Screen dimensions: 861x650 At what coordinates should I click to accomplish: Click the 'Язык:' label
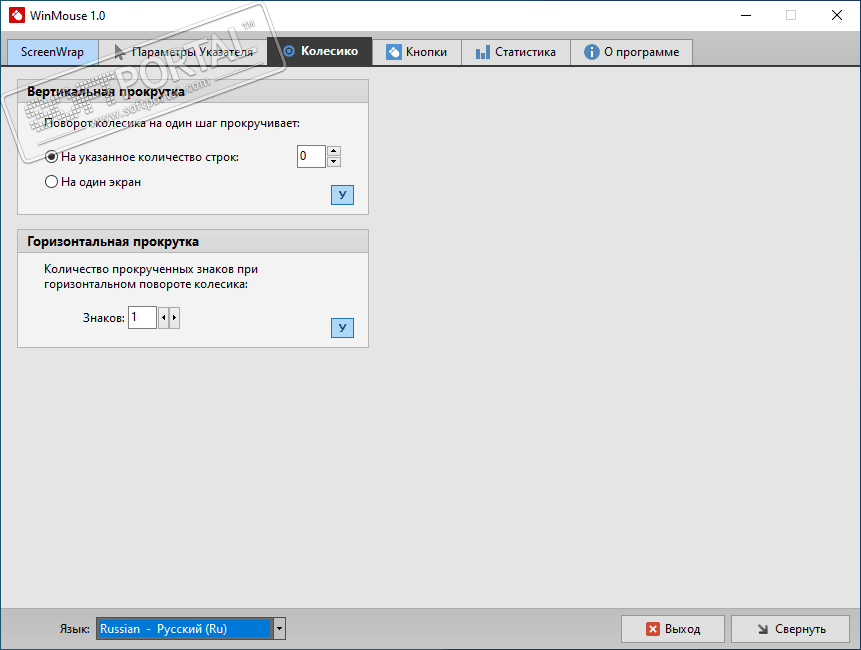coord(75,629)
